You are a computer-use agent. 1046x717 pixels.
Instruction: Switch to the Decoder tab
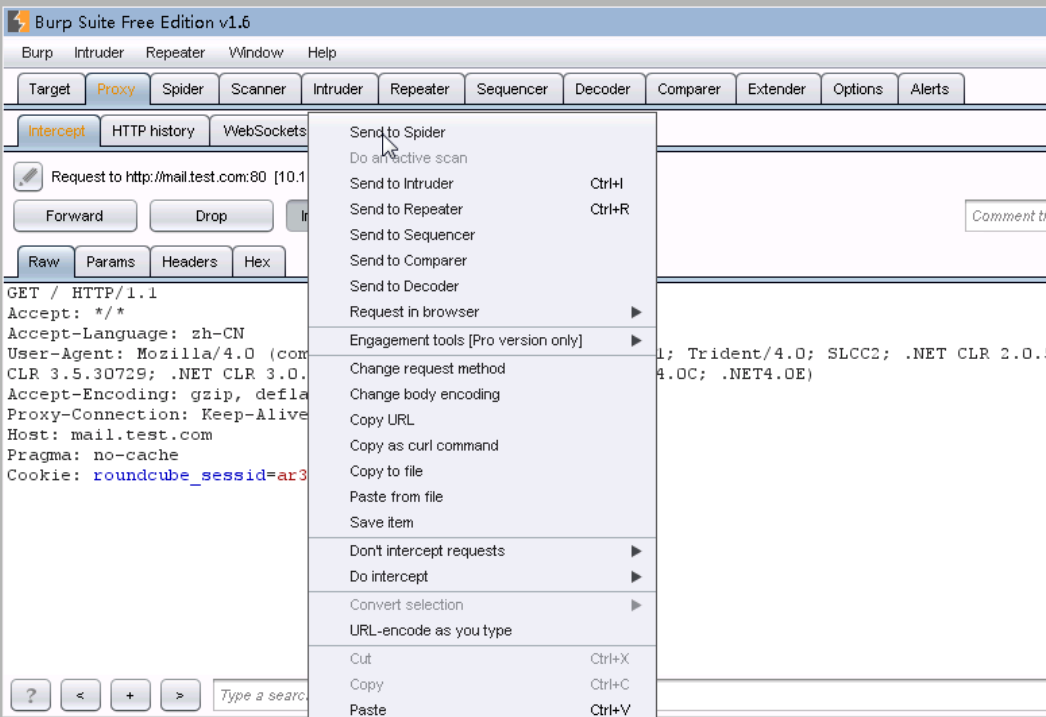pos(602,89)
